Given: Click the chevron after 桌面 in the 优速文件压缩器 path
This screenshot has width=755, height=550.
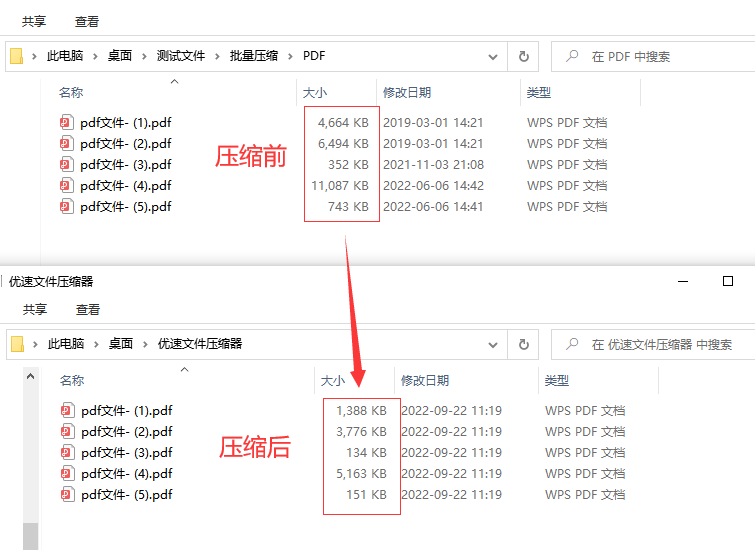Looking at the screenshot, I should pos(145,344).
